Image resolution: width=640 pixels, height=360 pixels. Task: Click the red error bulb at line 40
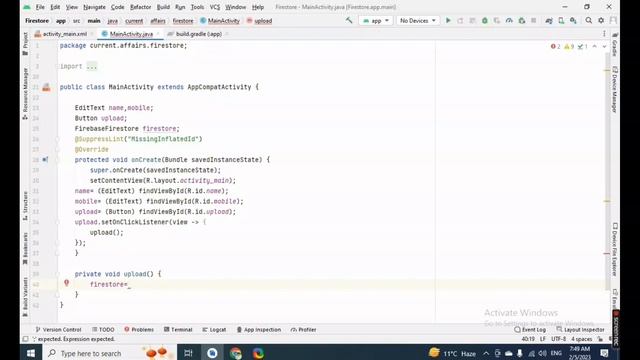[67, 283]
